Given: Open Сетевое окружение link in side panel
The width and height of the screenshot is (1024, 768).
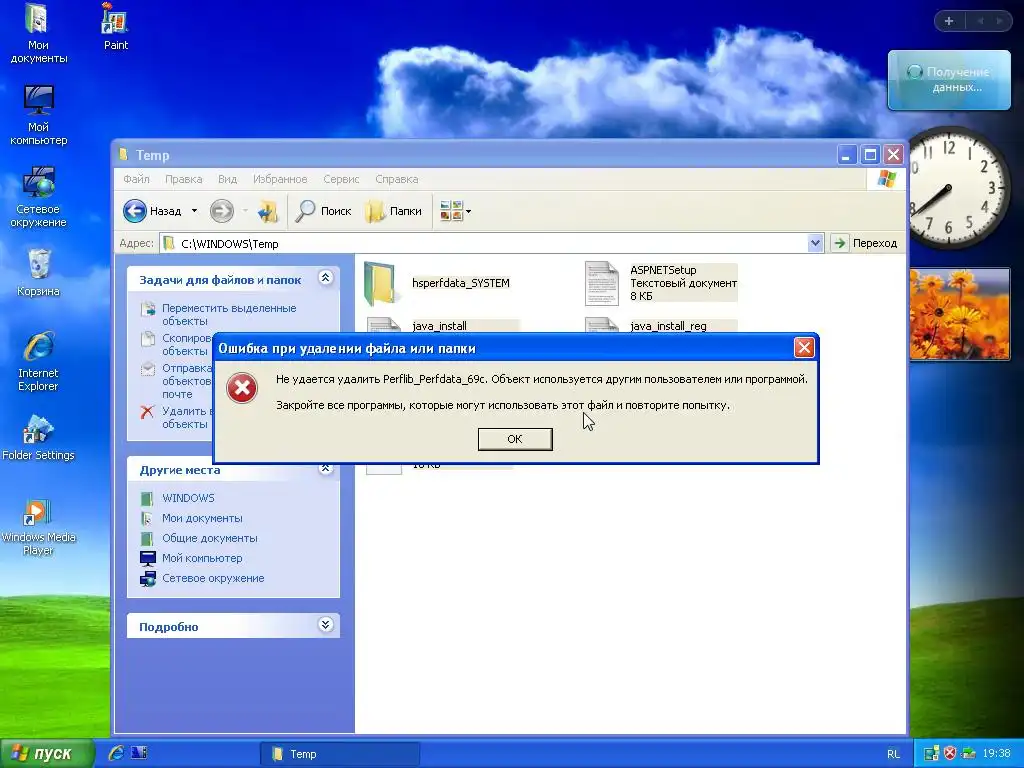Looking at the screenshot, I should 213,578.
